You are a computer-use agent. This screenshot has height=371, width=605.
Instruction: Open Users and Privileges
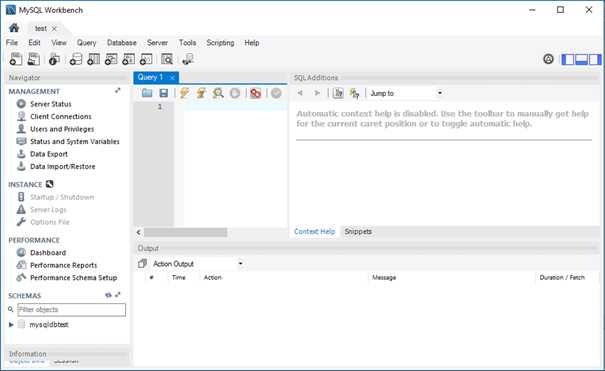(x=62, y=129)
